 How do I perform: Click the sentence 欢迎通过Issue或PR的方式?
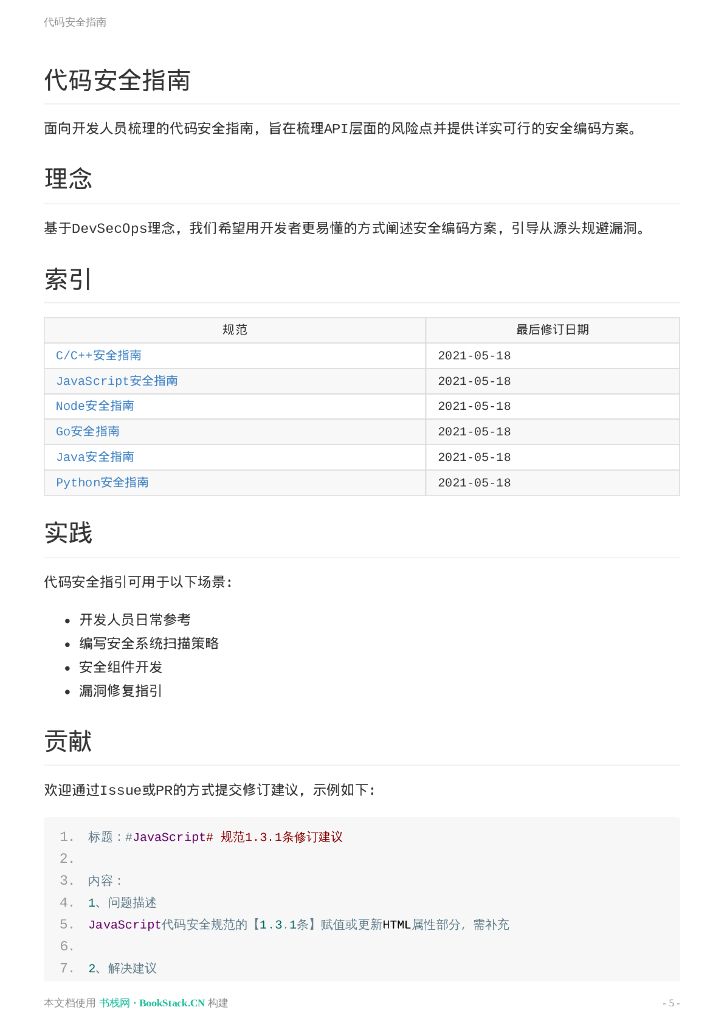point(210,790)
